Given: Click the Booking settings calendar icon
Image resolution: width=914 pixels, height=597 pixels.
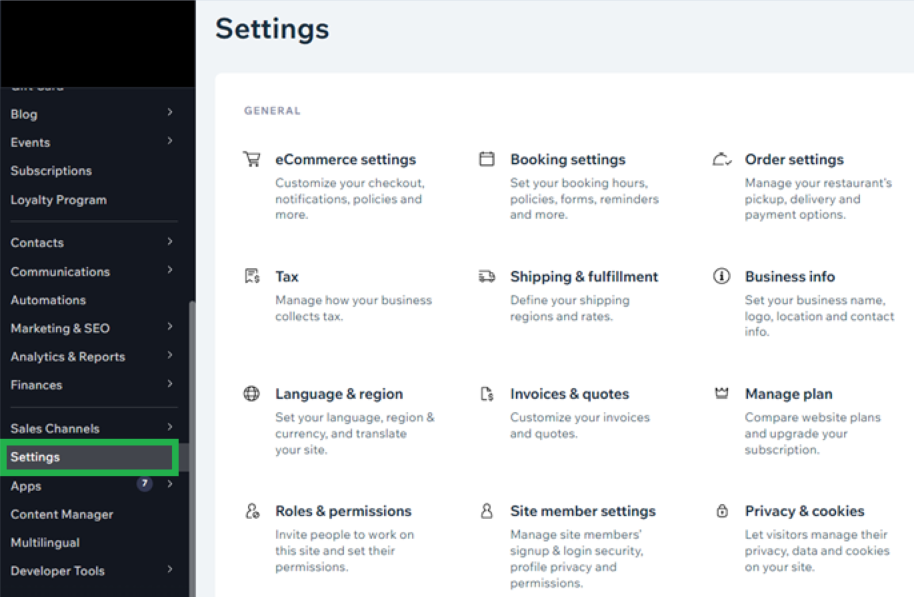Looking at the screenshot, I should (487, 159).
